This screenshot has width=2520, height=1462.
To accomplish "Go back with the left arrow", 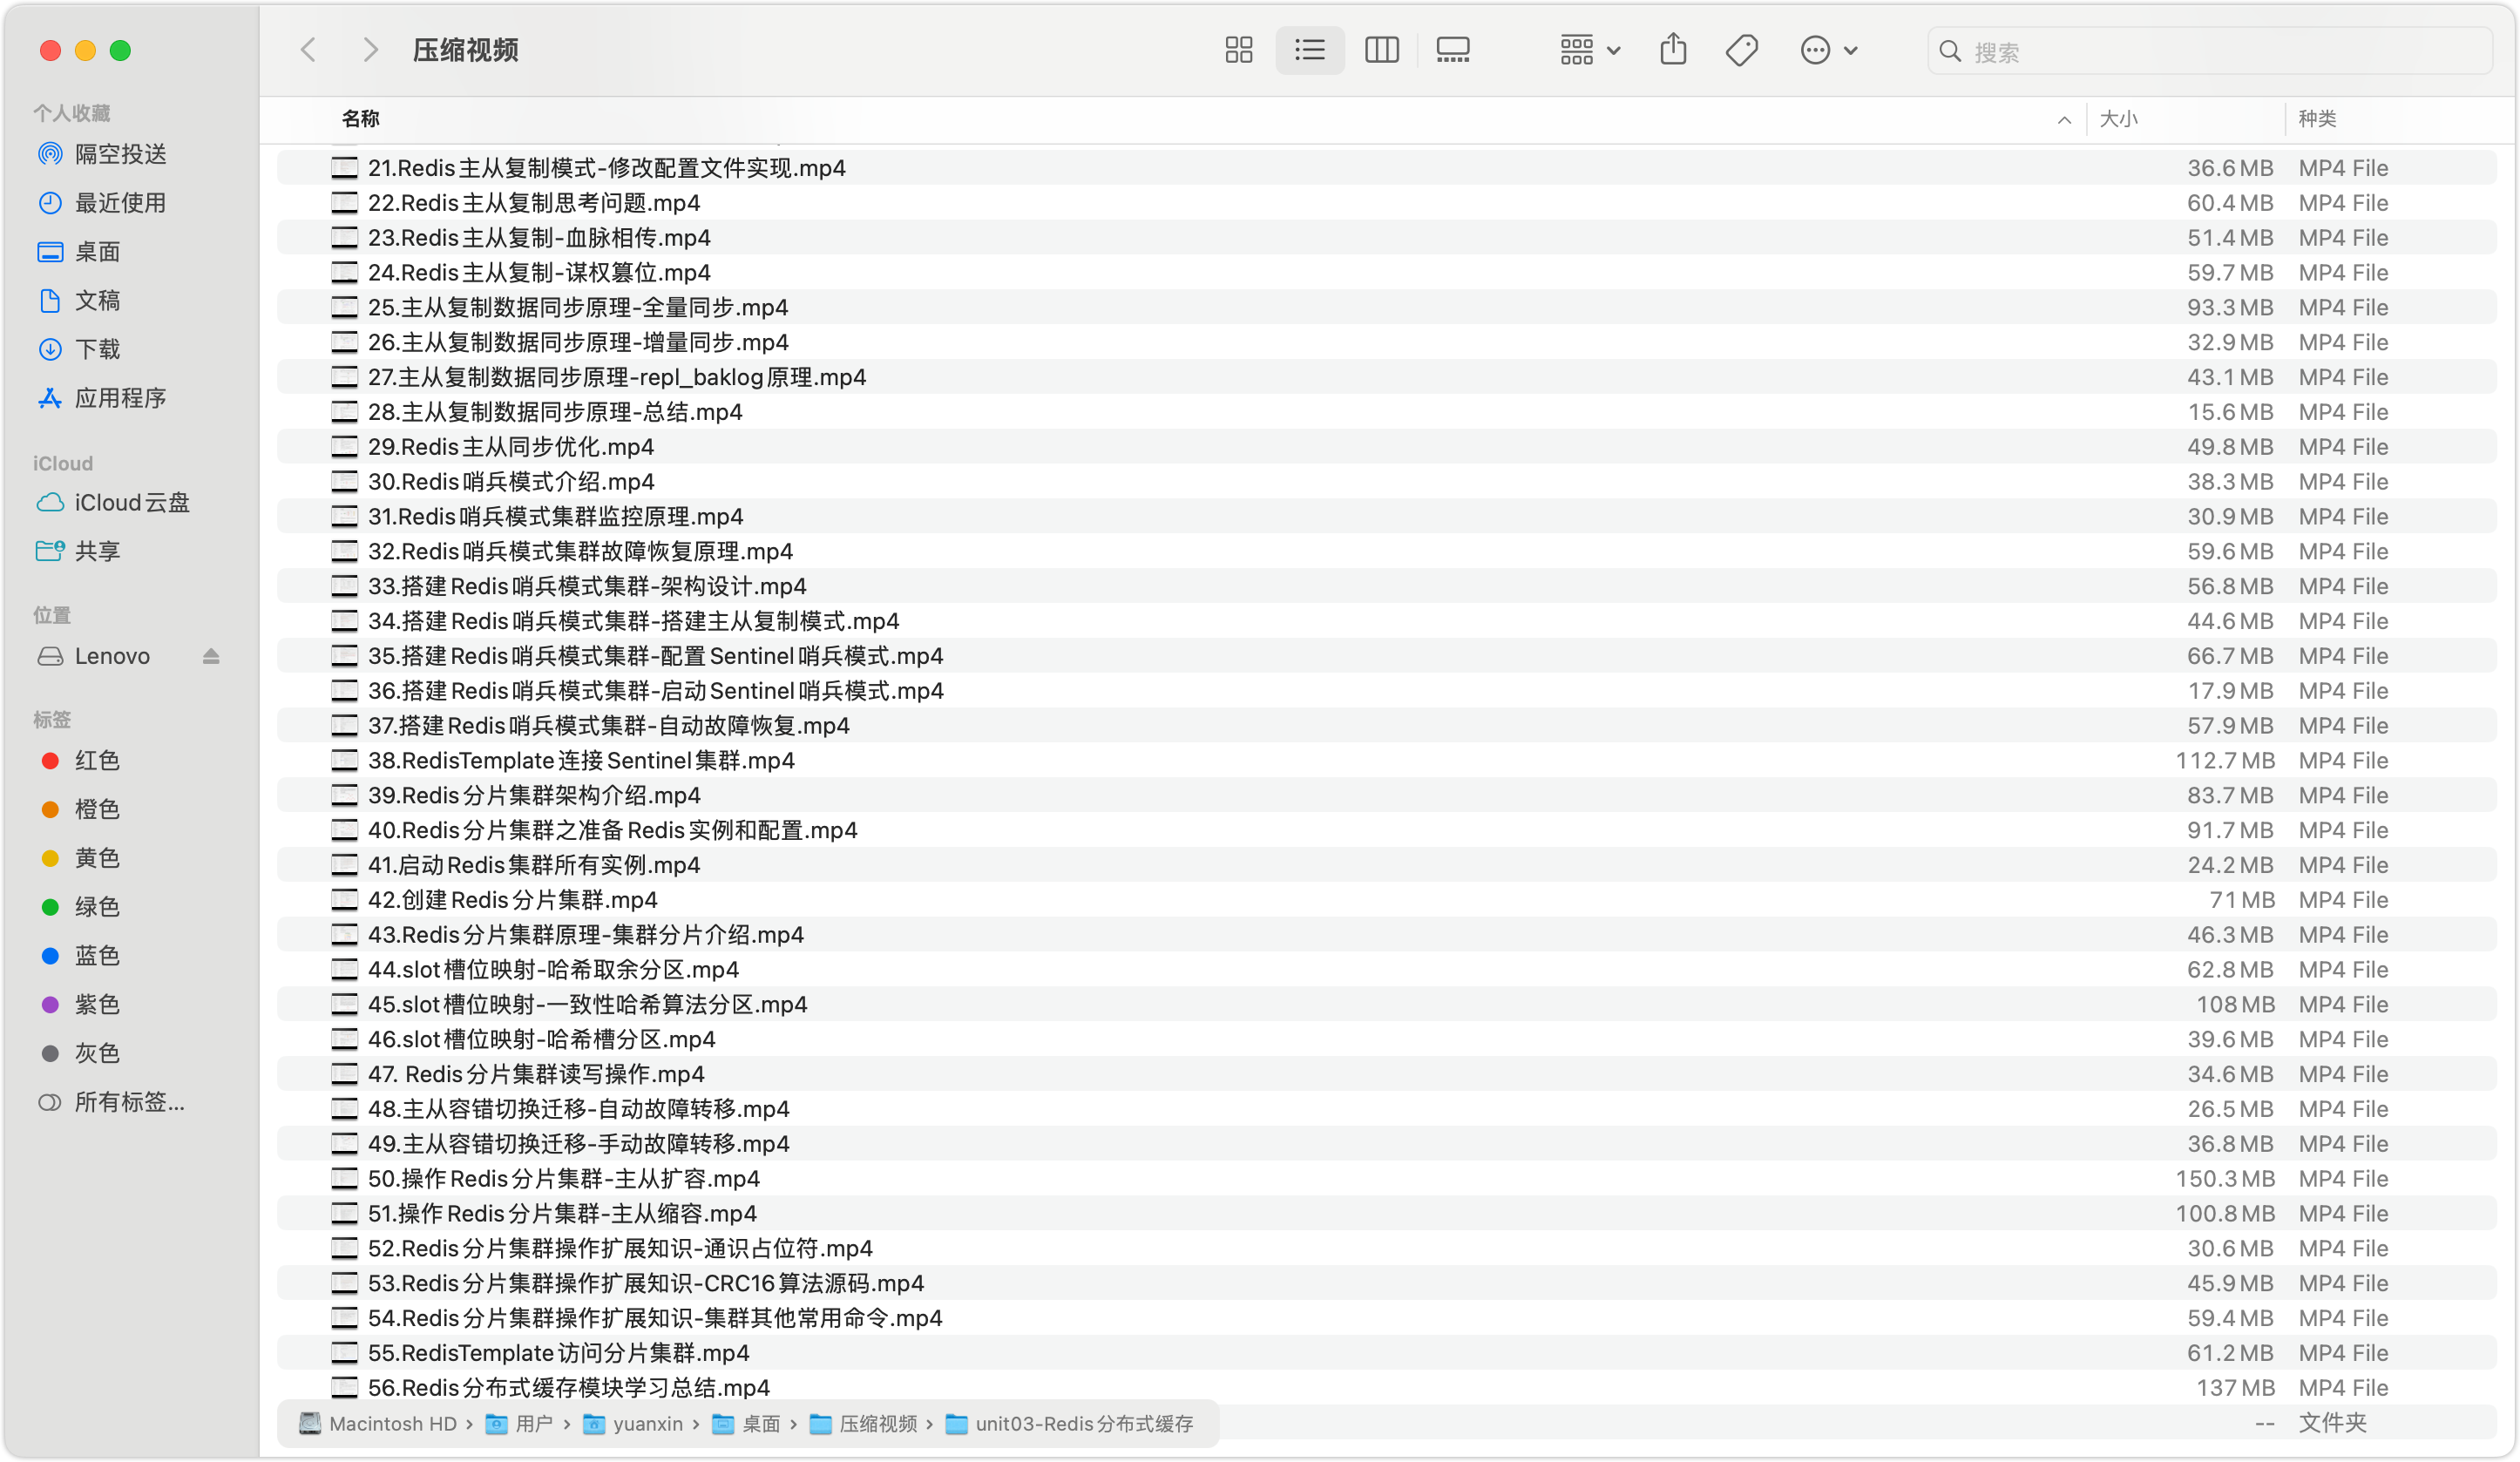I will pyautogui.click(x=308, y=50).
